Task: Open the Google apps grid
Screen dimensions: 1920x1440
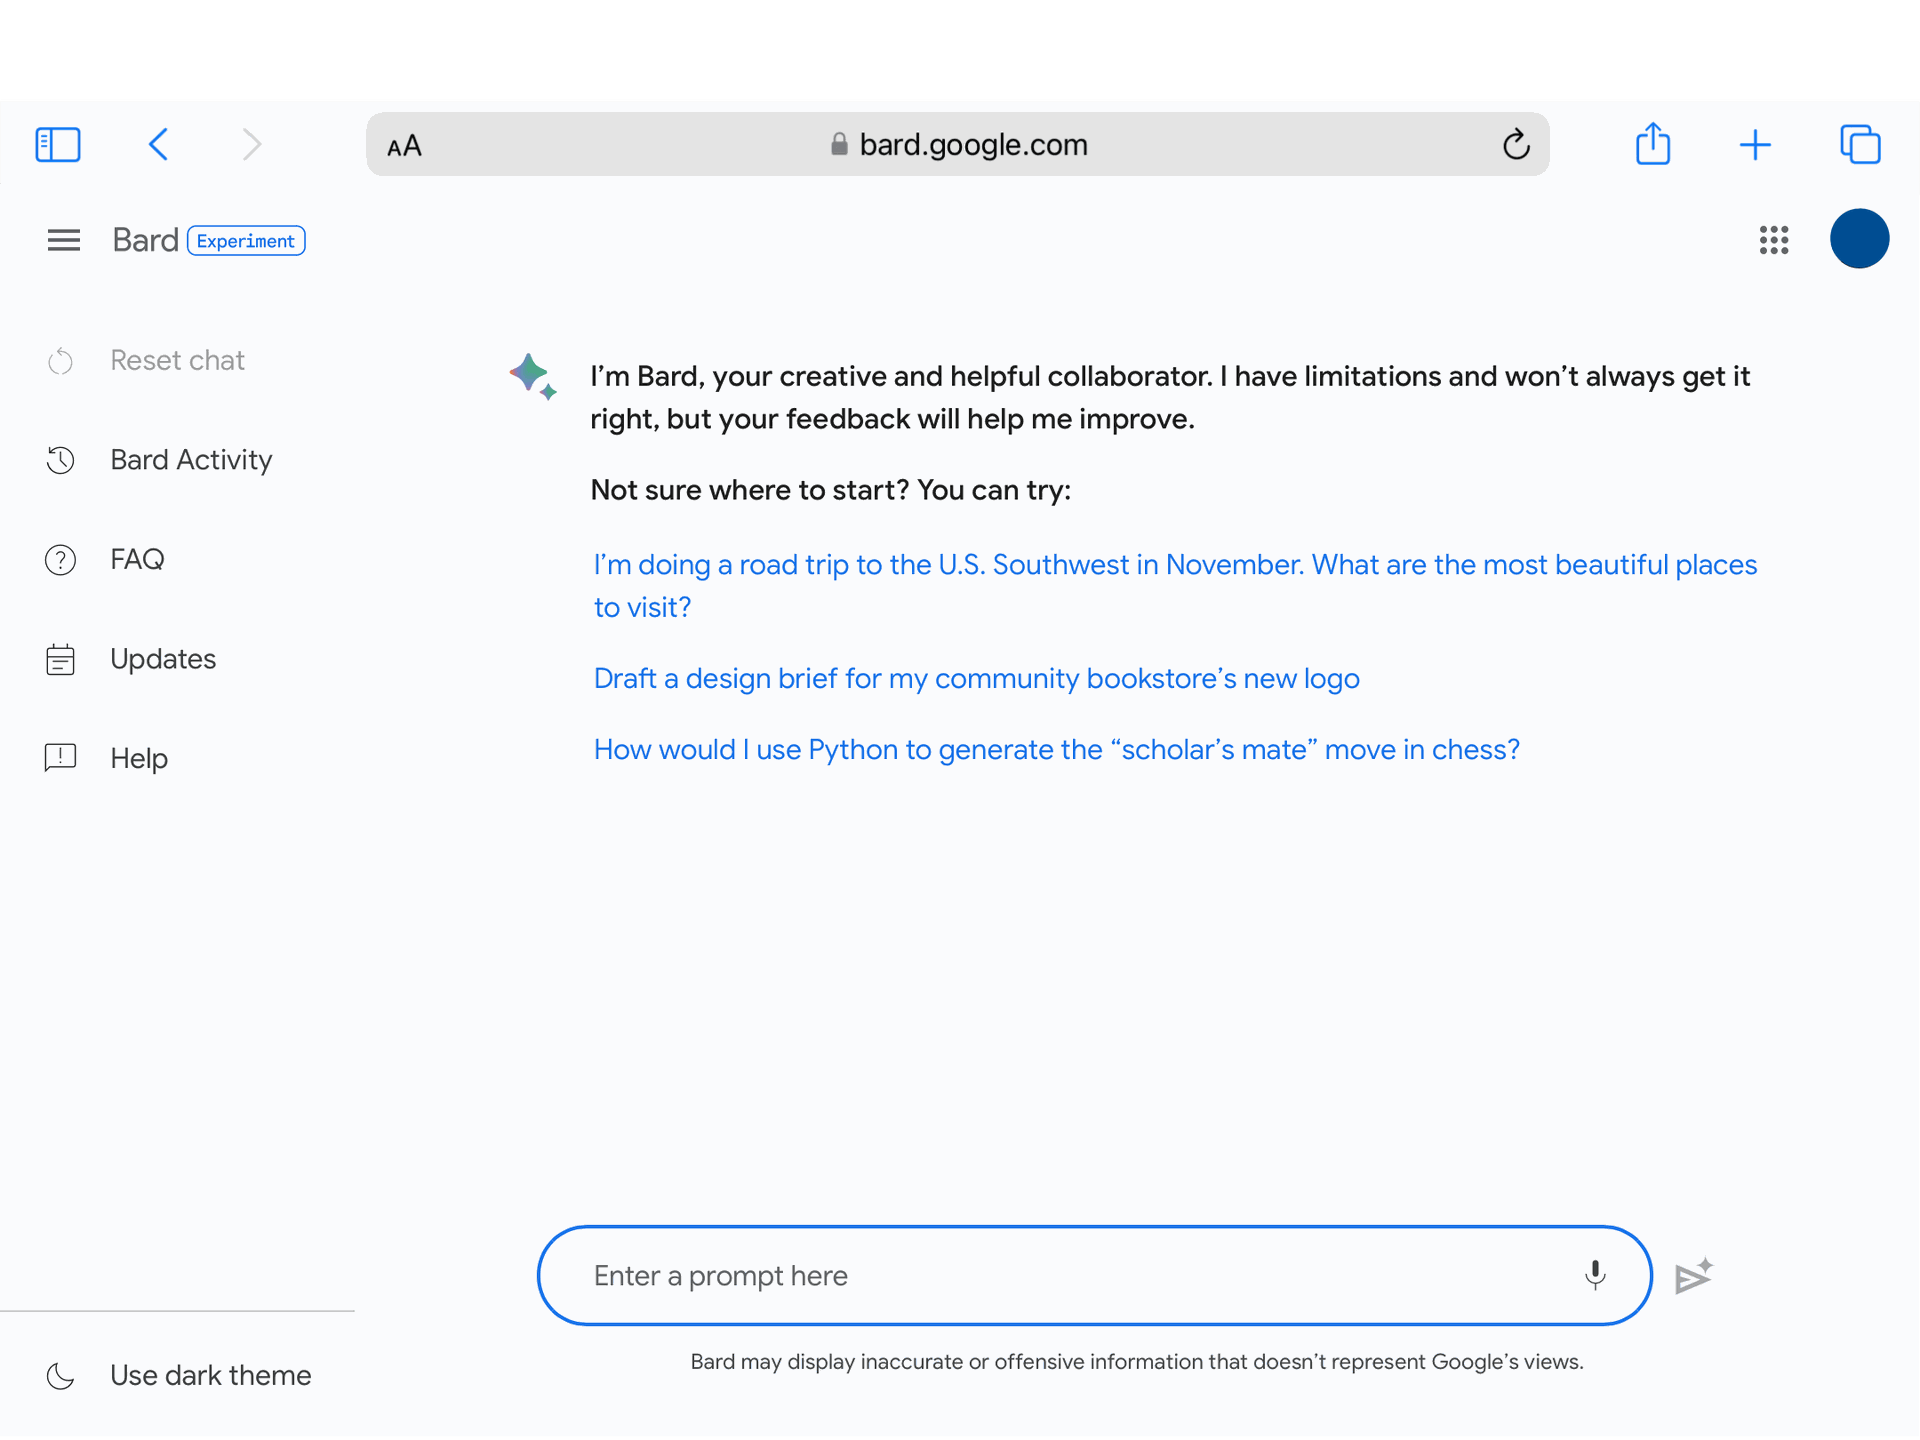Action: click(1773, 240)
